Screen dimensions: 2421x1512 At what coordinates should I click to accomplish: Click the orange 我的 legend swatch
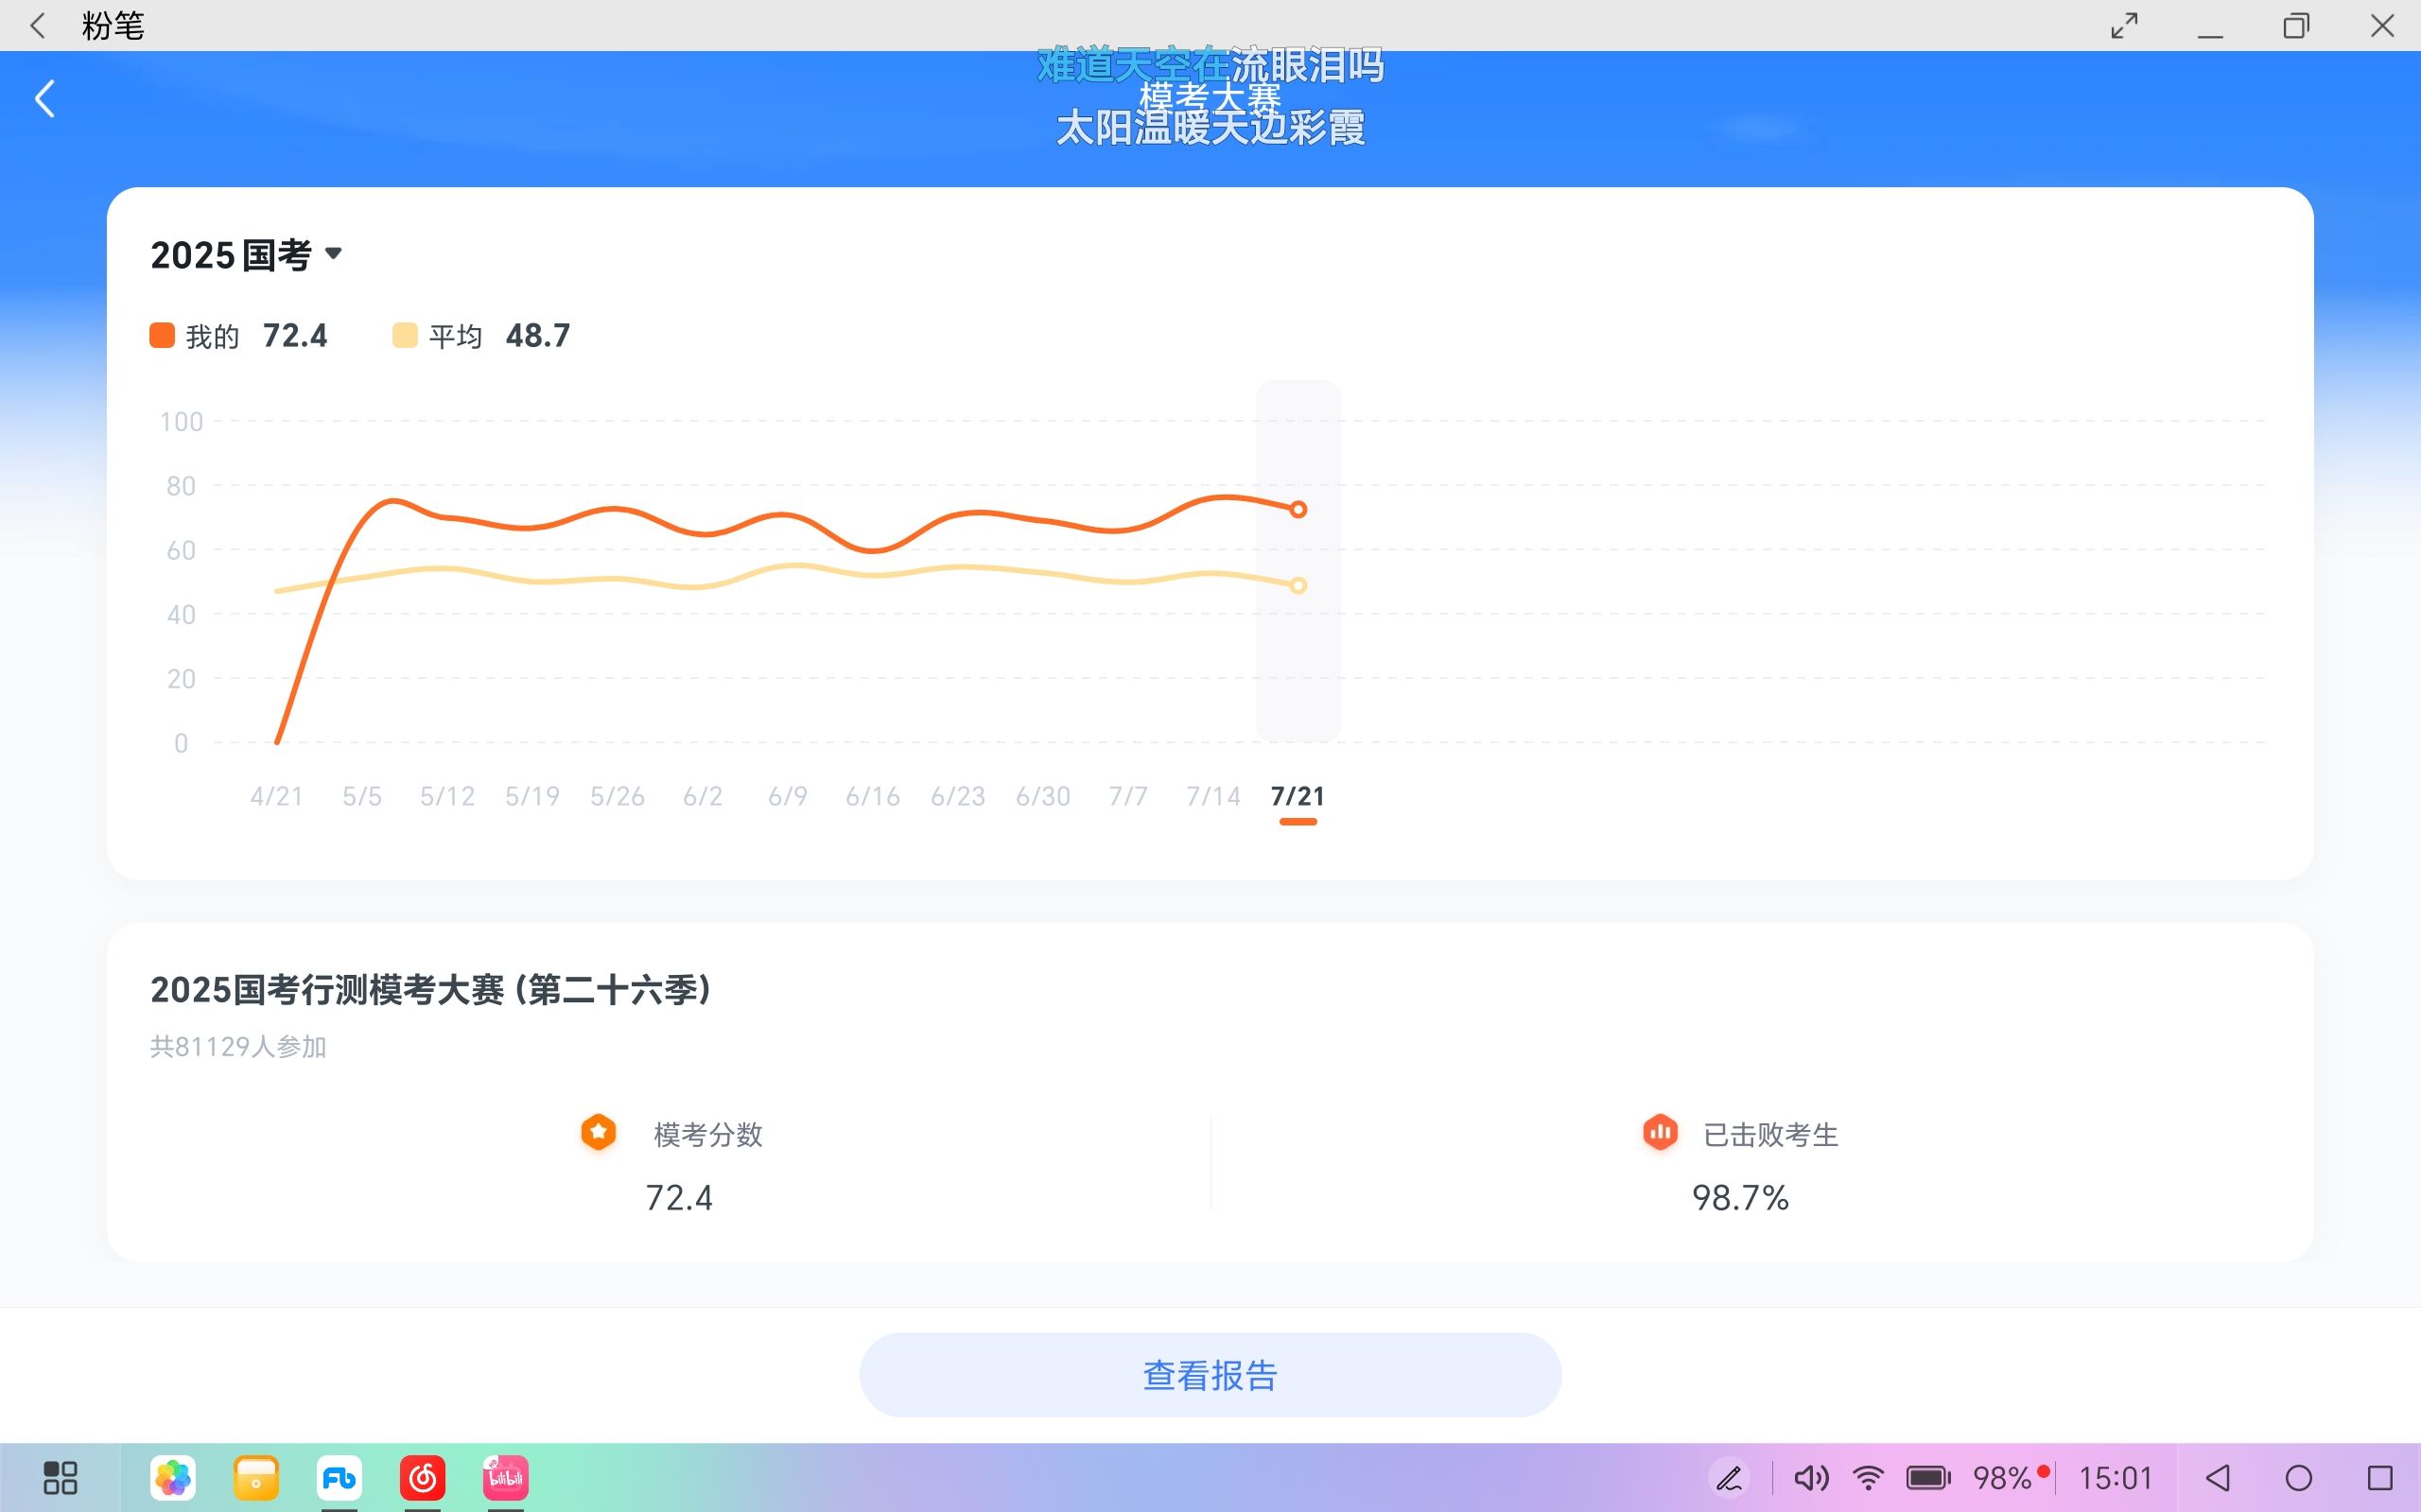tap(162, 335)
